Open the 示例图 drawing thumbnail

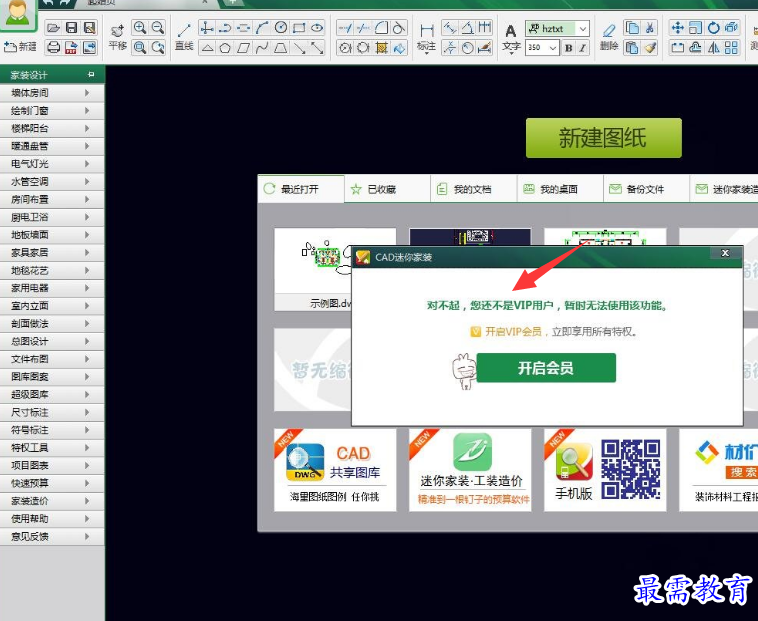[313, 269]
